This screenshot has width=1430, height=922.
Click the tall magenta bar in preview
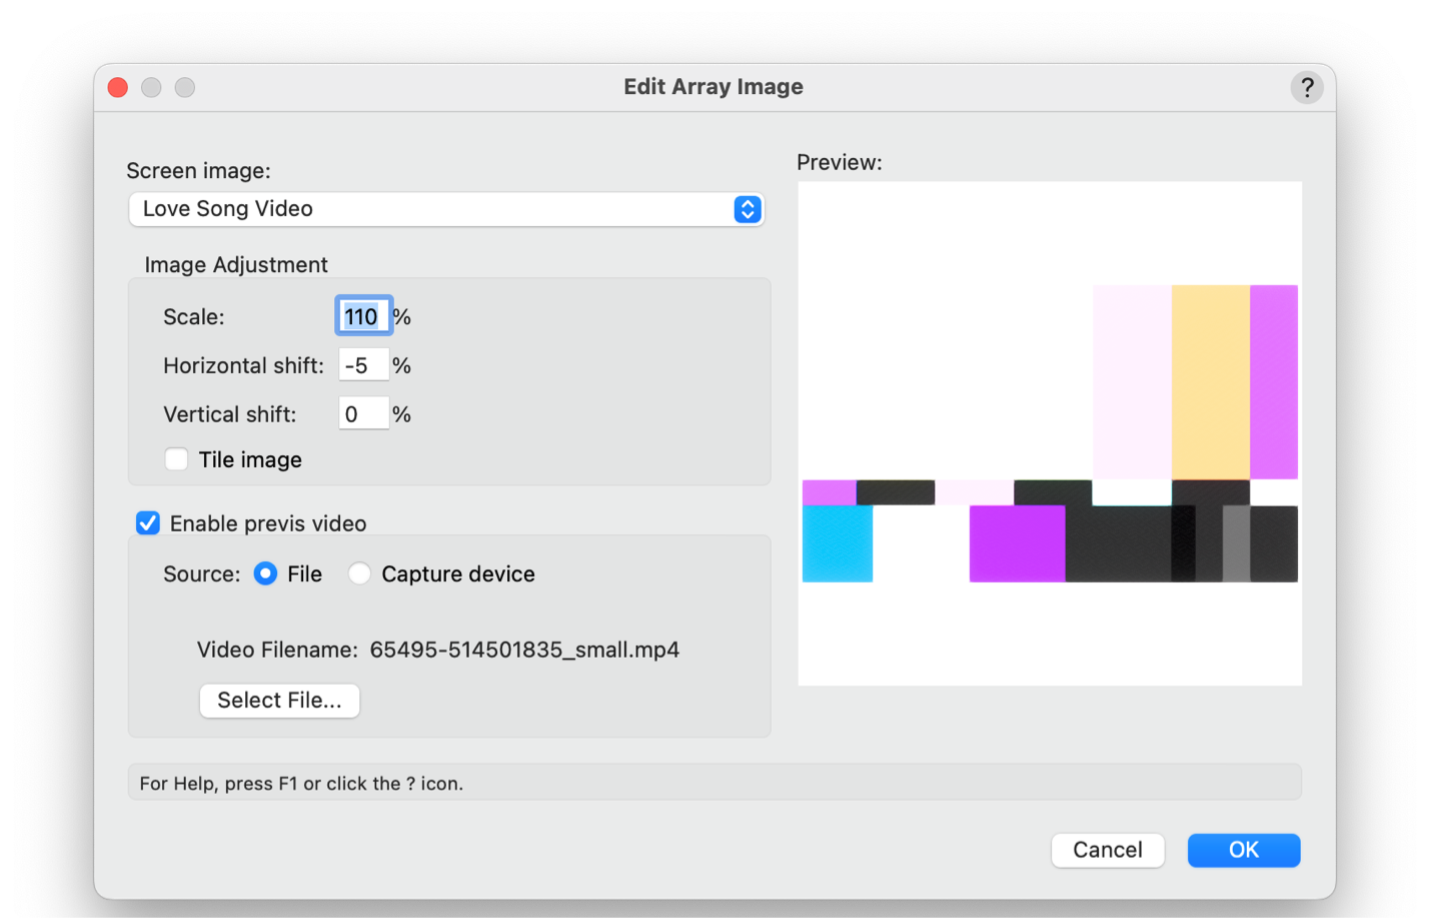tap(1273, 381)
